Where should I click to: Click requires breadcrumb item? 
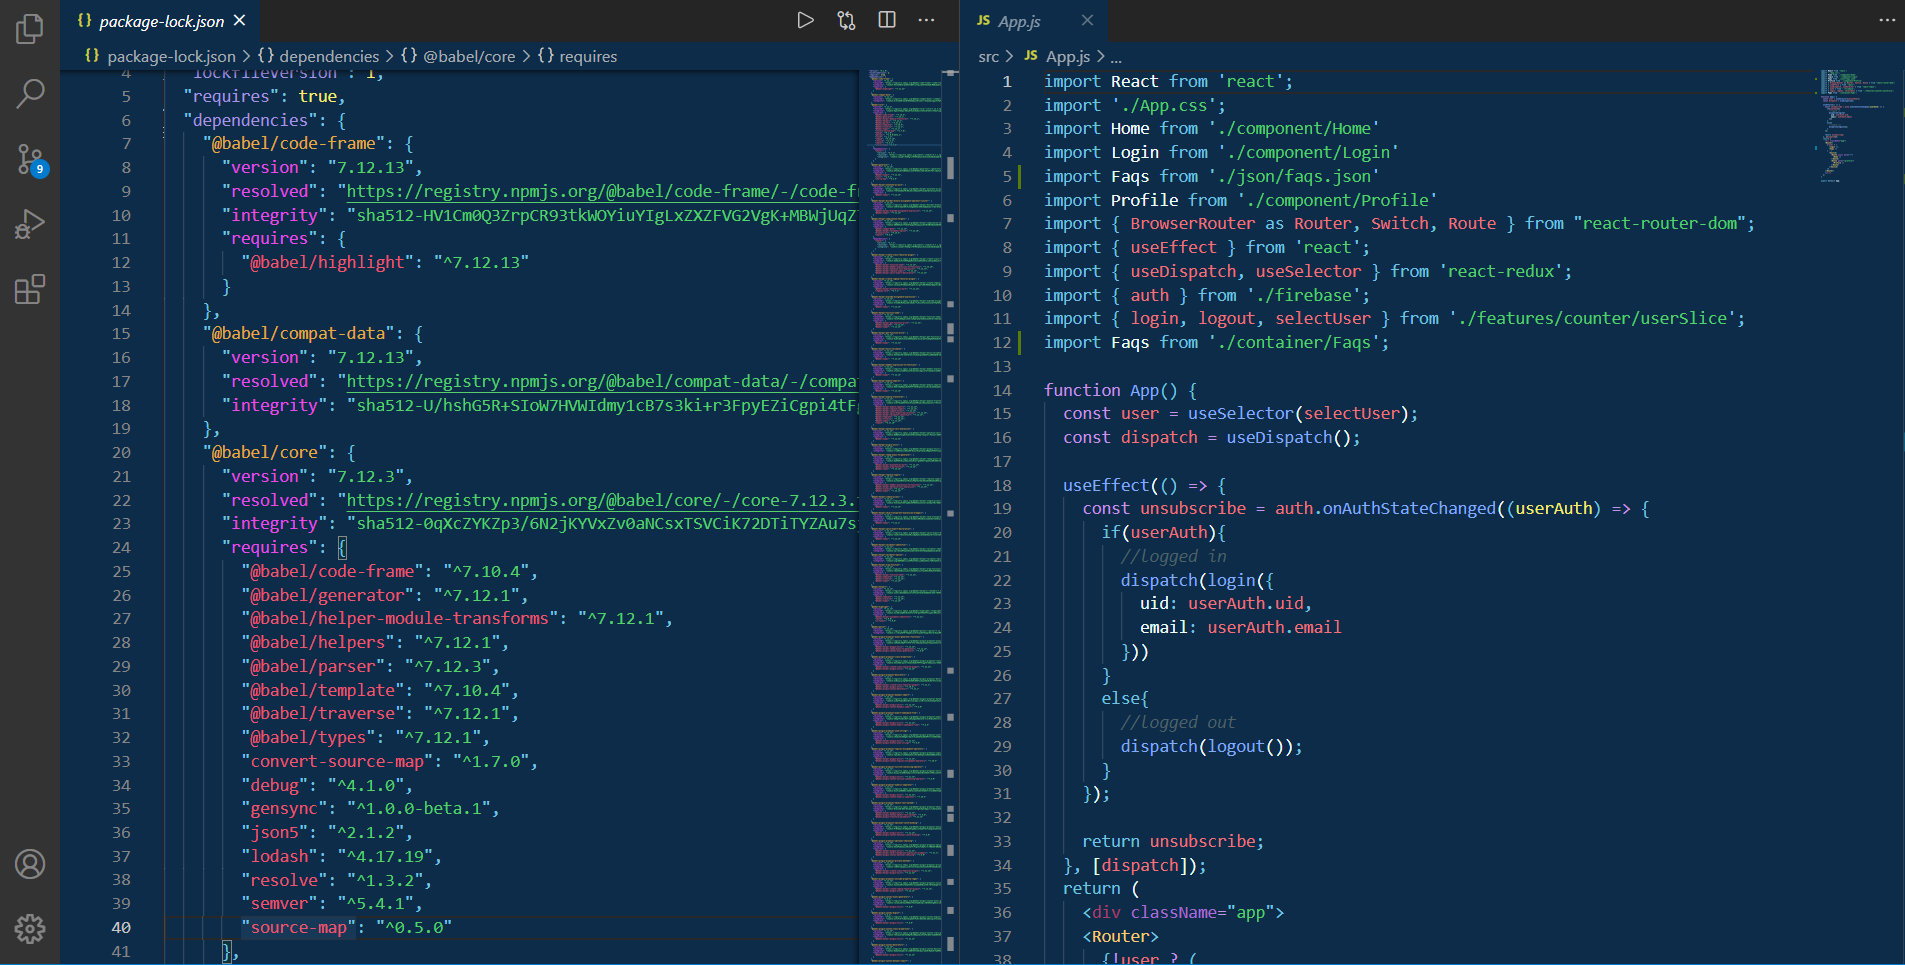click(588, 56)
